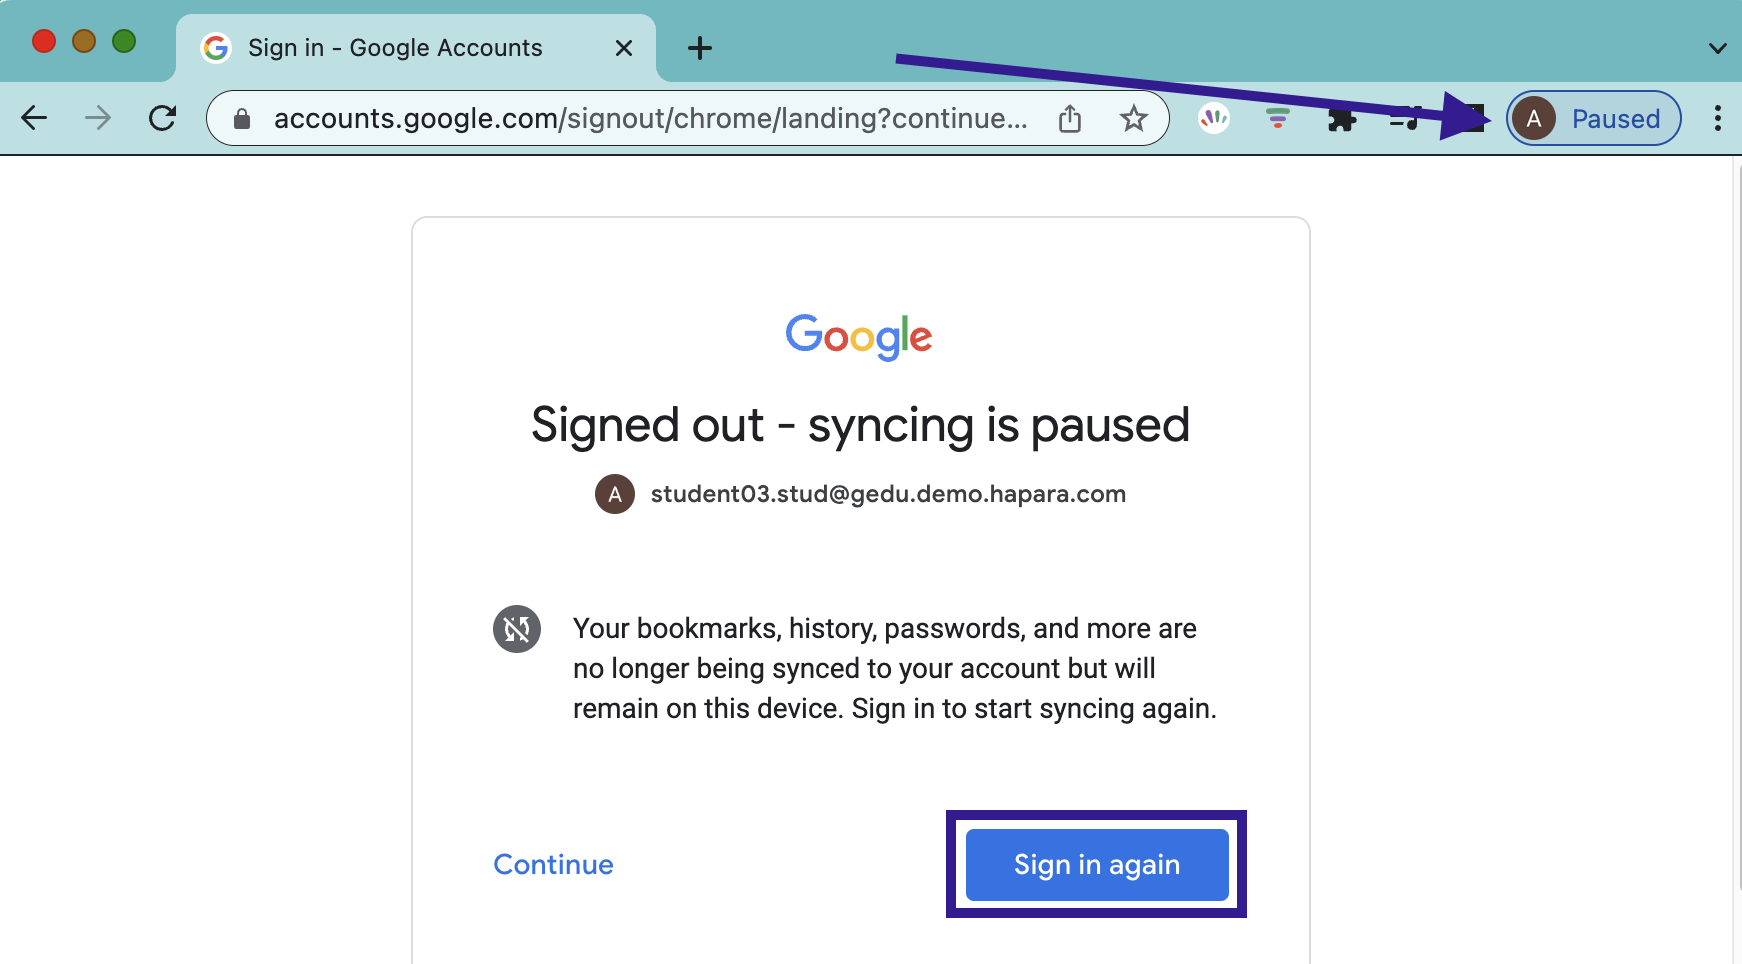1742x964 pixels.
Task: Open the Paused profile button
Action: (1593, 119)
